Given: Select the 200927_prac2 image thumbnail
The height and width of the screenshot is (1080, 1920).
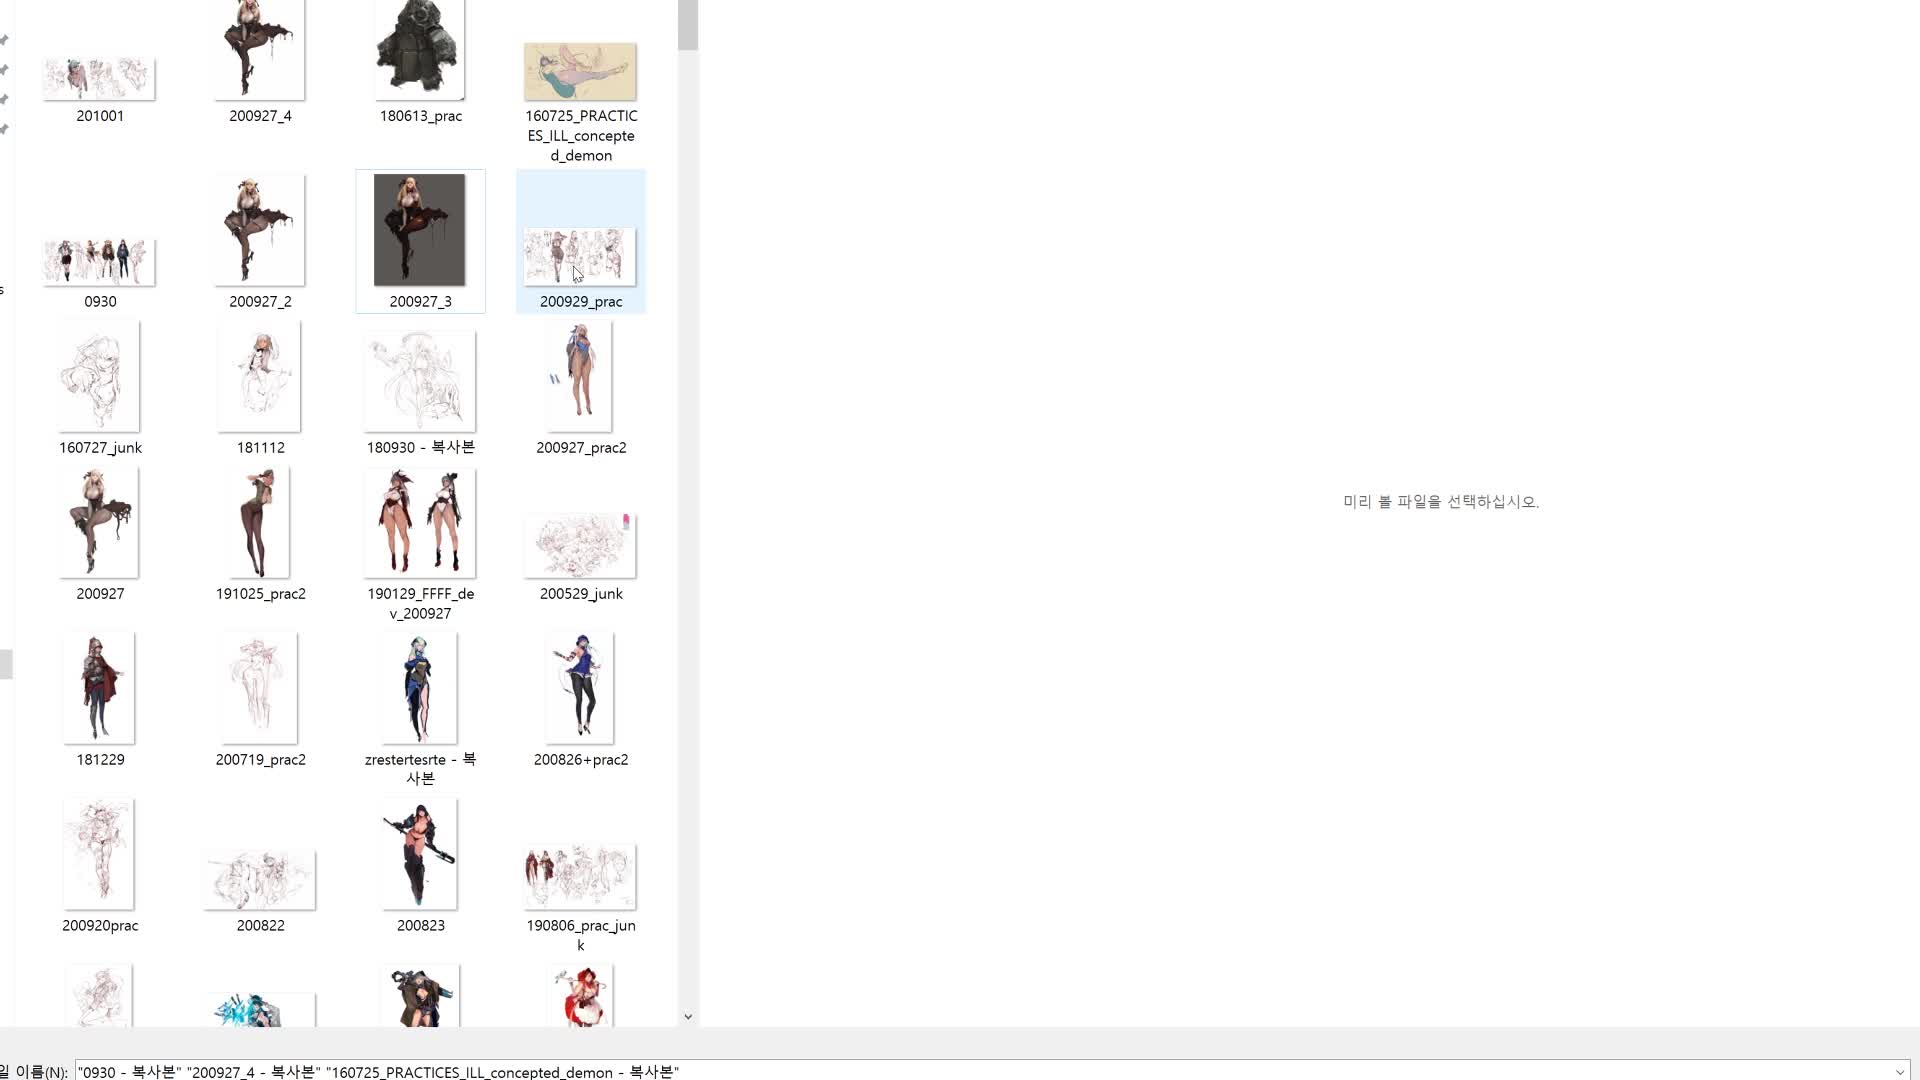Looking at the screenshot, I should 580,377.
